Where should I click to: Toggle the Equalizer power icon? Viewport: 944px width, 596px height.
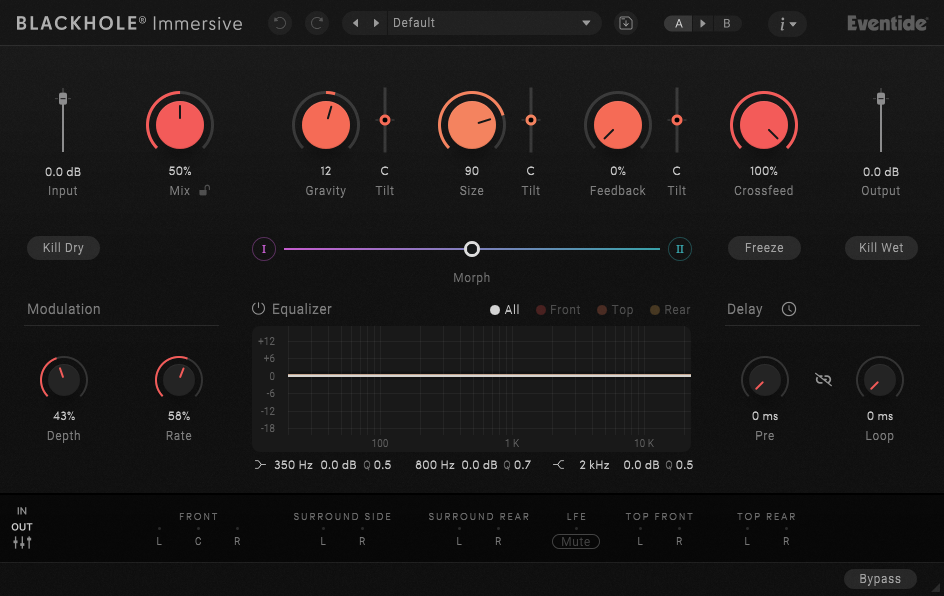tap(258, 309)
